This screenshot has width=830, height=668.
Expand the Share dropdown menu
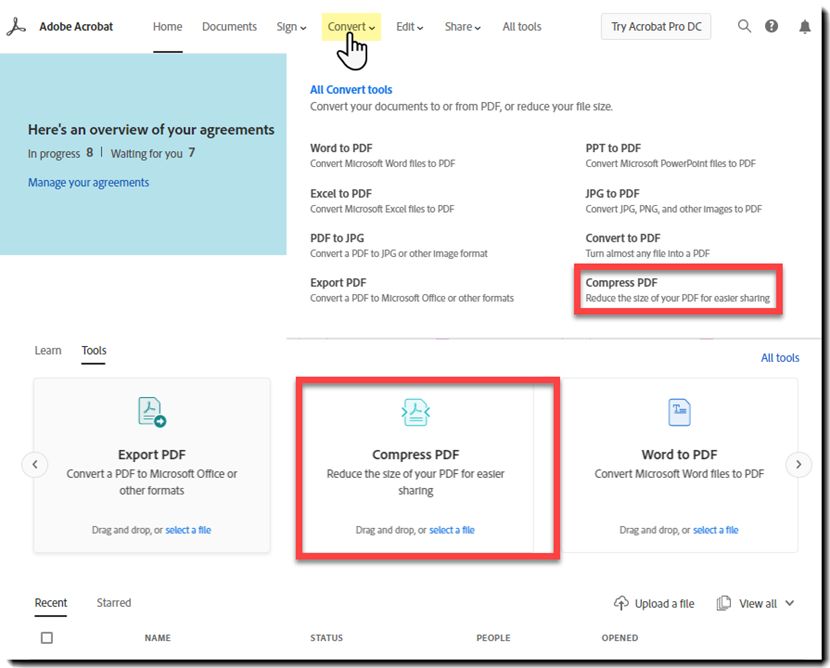click(463, 27)
